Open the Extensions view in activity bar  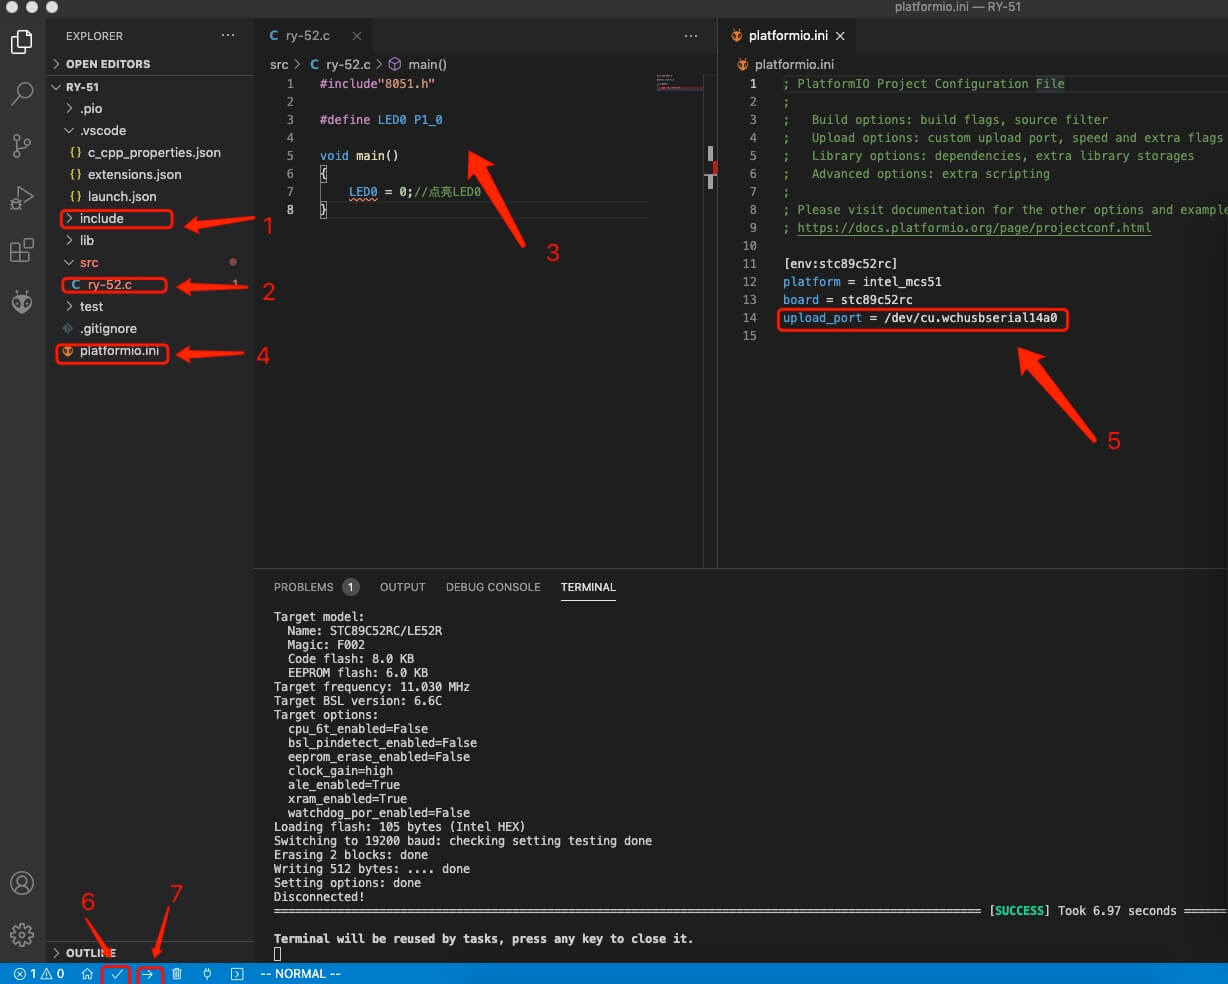[21, 250]
